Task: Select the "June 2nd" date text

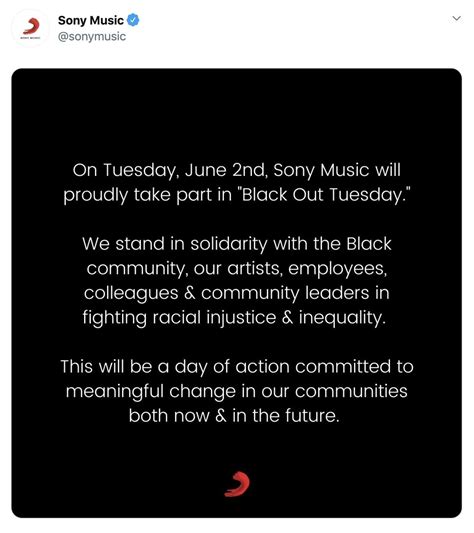Action: point(224,170)
